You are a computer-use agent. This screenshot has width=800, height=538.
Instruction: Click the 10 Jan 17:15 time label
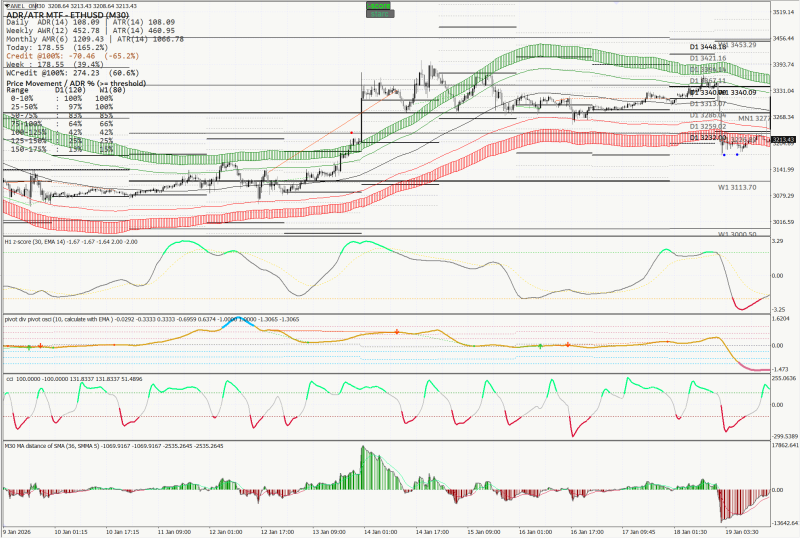122,532
